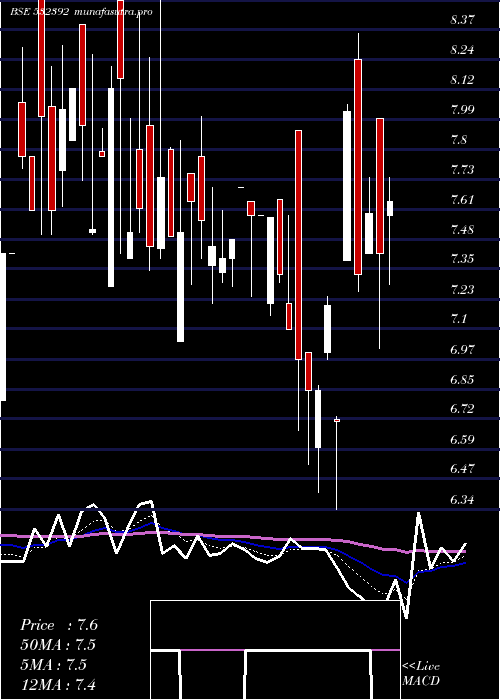Click the 8.24 price axis label

coord(462,50)
